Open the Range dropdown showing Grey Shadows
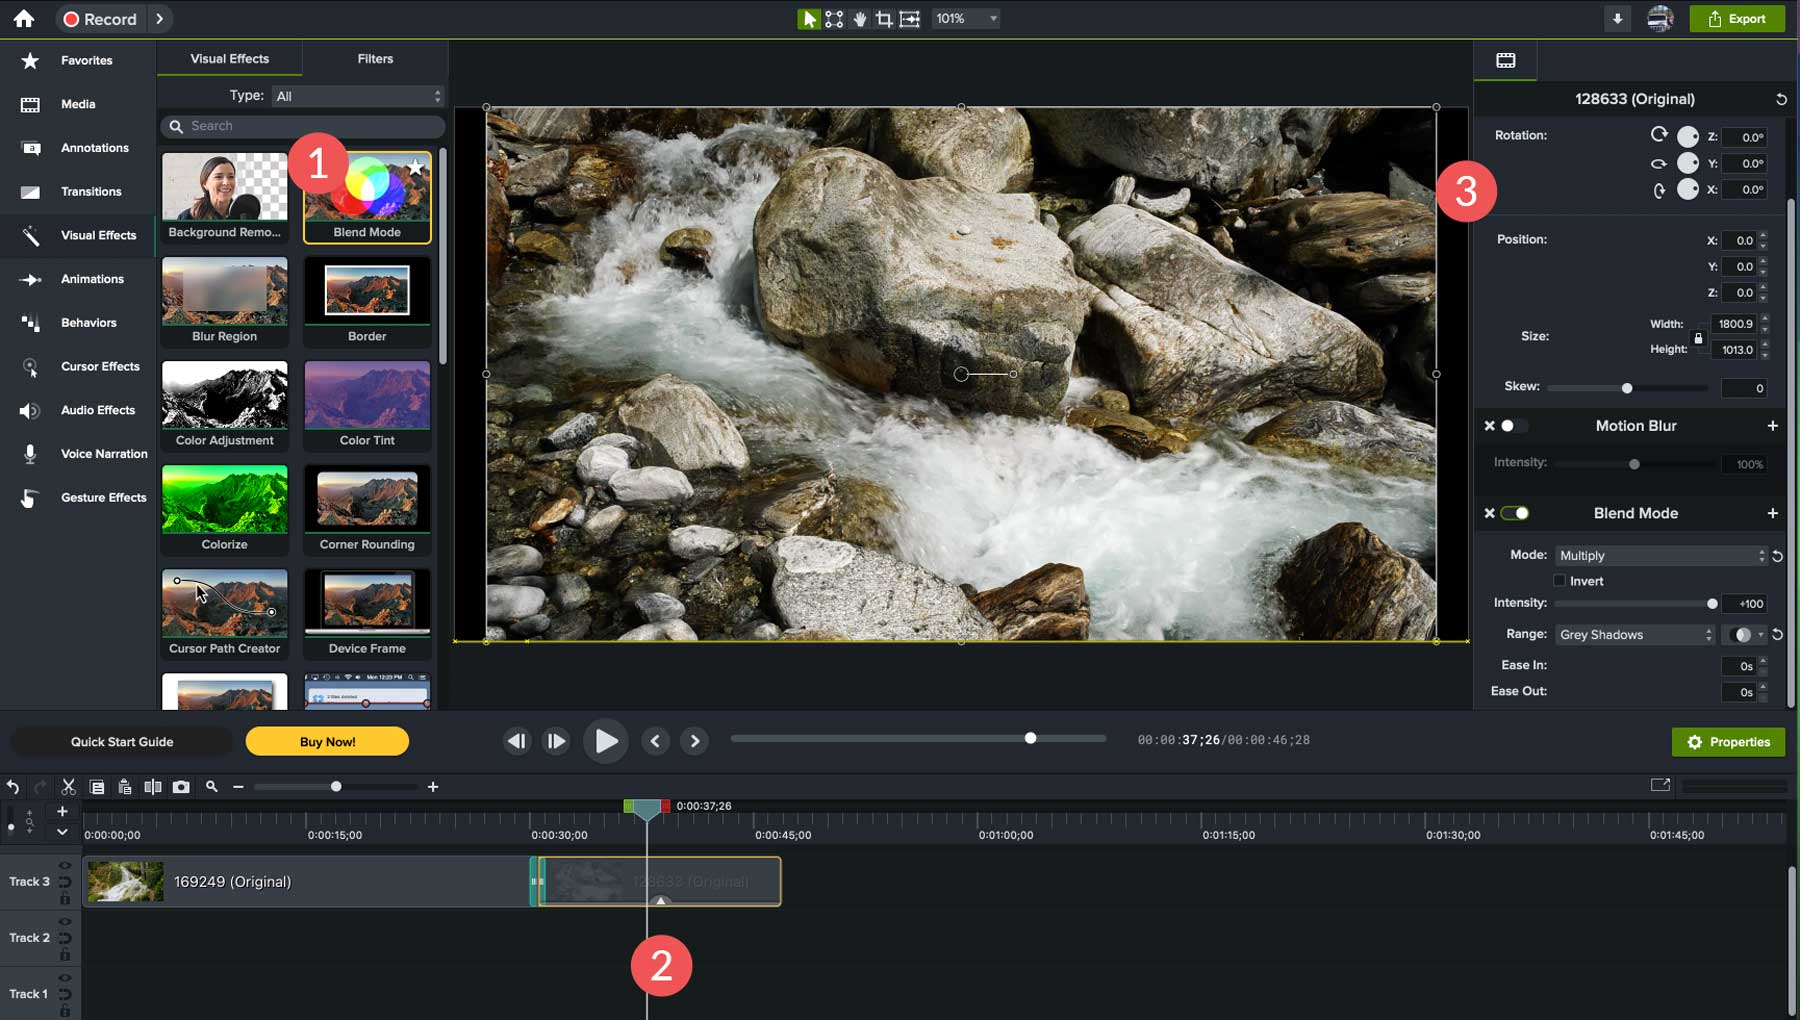This screenshot has height=1020, width=1800. click(1633, 634)
